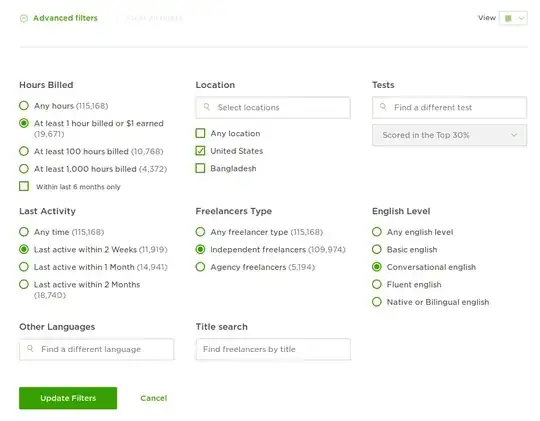Viewport: 540px width, 421px height.
Task: Select Native or Bilingual english
Action: [377, 302]
